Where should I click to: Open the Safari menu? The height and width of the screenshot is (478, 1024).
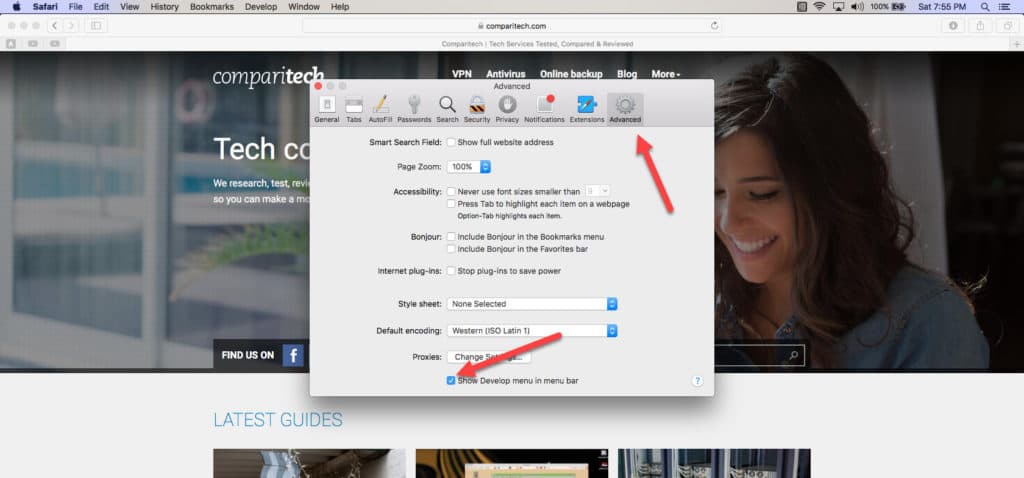[46, 7]
